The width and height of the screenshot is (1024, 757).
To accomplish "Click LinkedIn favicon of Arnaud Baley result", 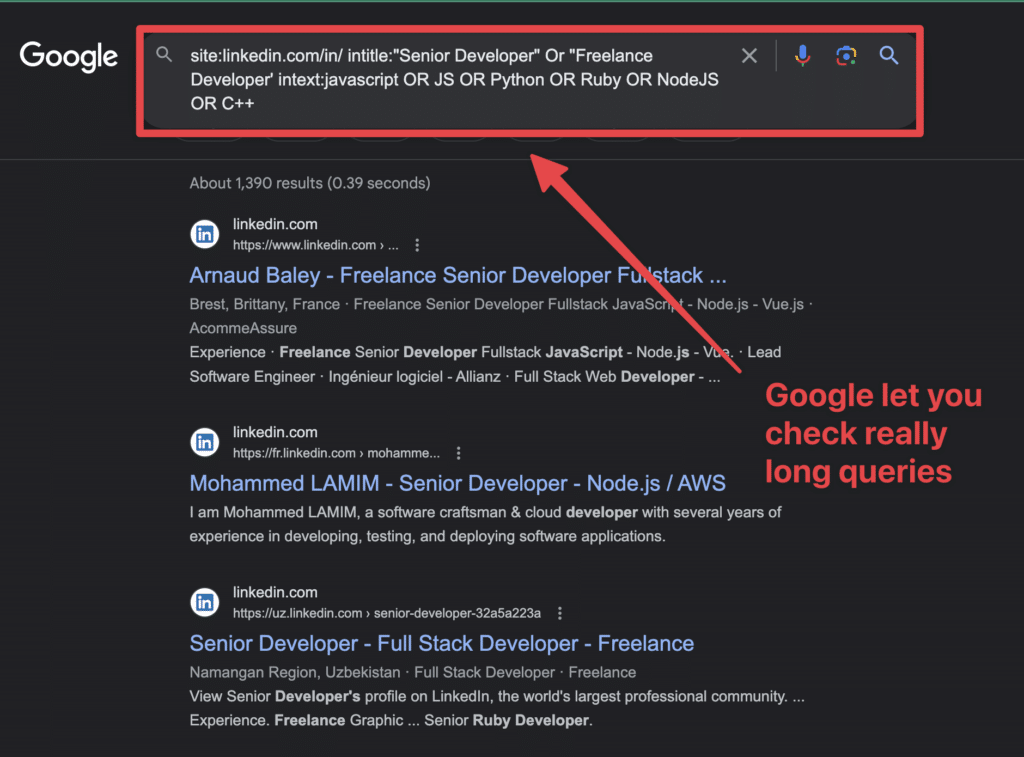I will coord(204,234).
